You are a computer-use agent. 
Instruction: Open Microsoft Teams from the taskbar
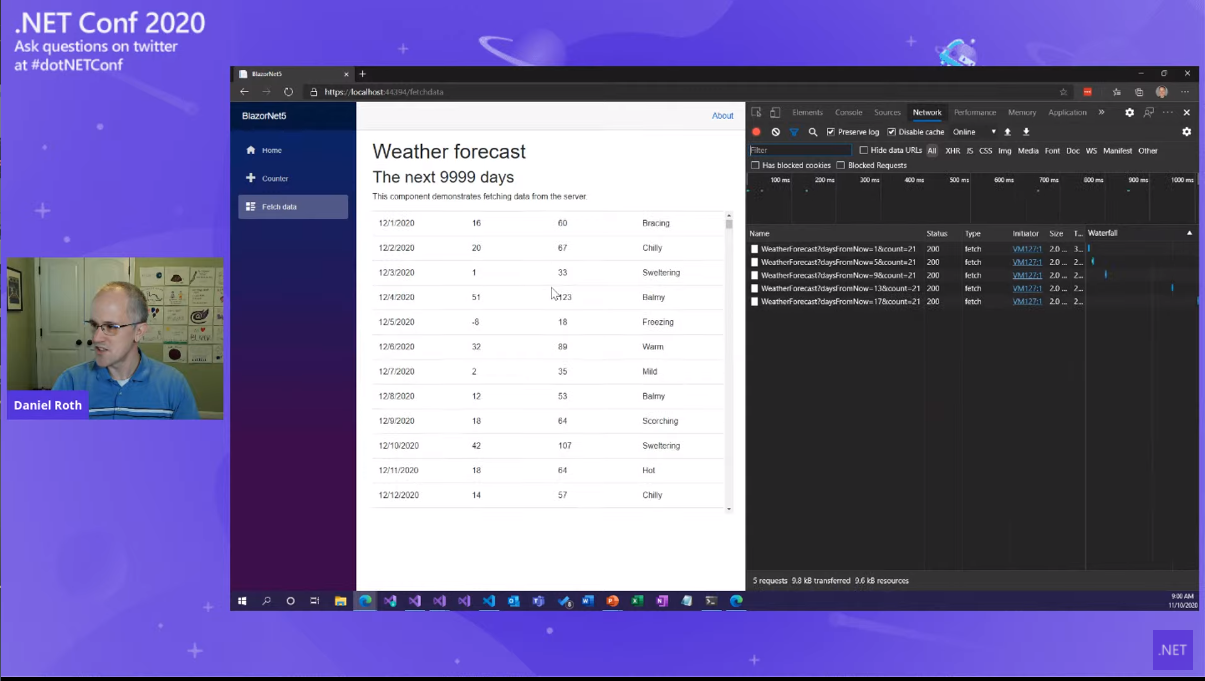[x=538, y=601]
